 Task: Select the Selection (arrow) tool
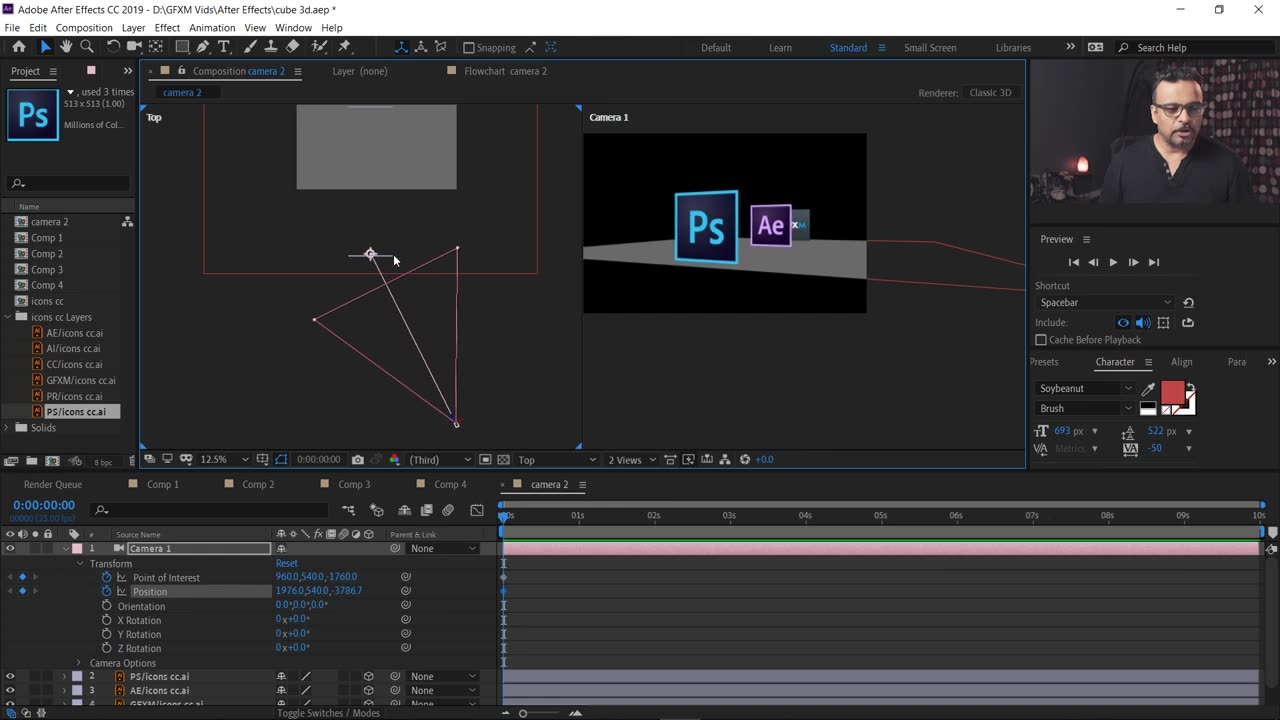[45, 47]
